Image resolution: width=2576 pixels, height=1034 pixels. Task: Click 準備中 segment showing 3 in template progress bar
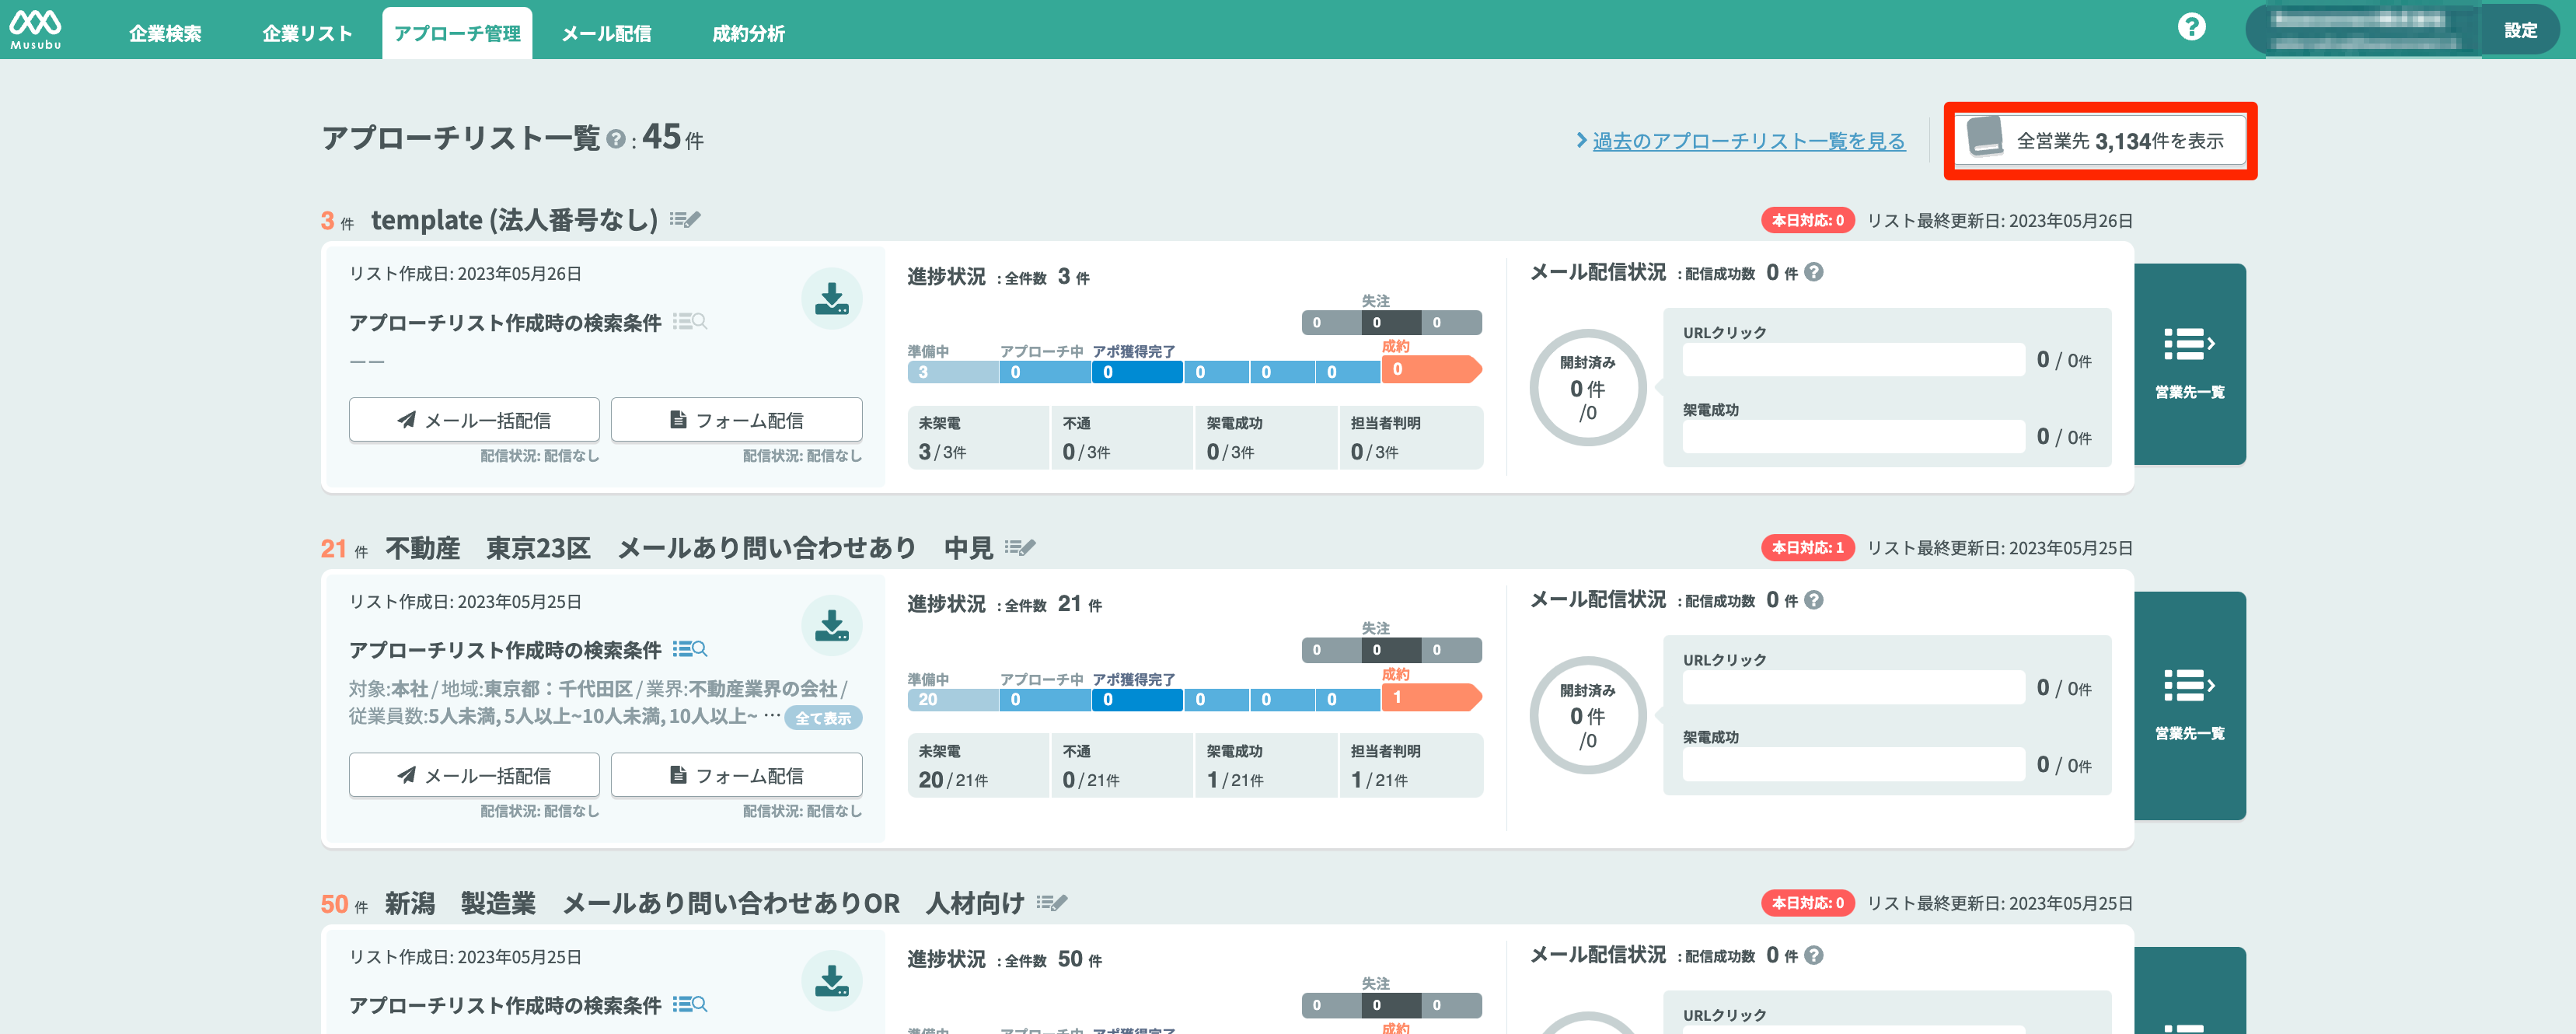953,372
